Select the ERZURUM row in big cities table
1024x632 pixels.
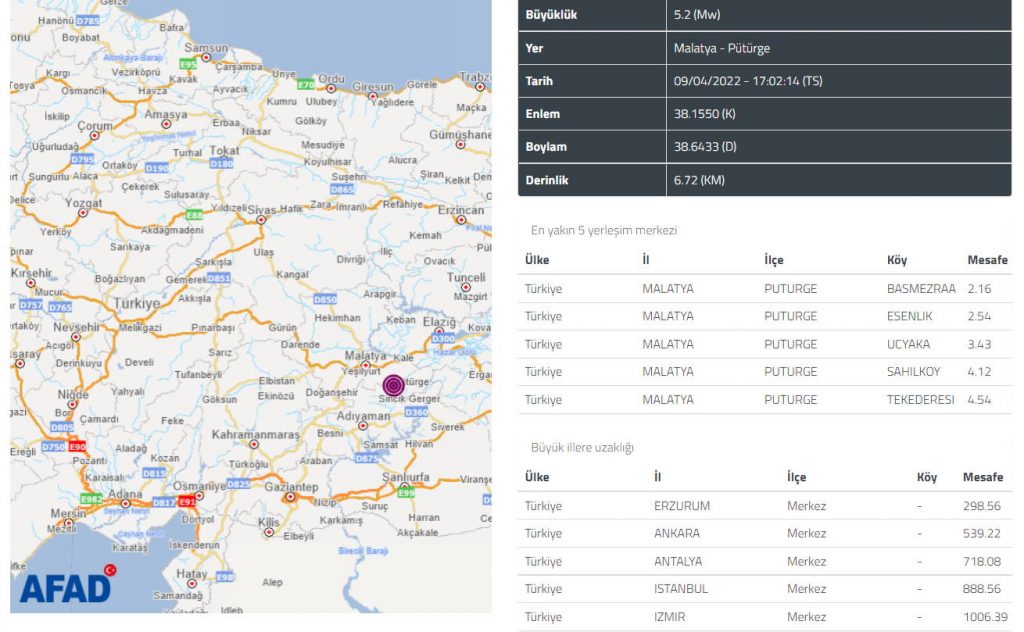[683, 506]
